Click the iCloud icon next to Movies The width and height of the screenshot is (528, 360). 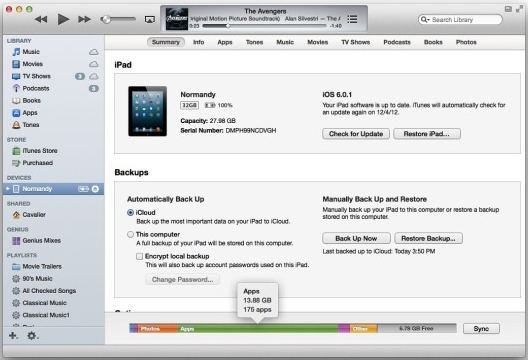94,64
